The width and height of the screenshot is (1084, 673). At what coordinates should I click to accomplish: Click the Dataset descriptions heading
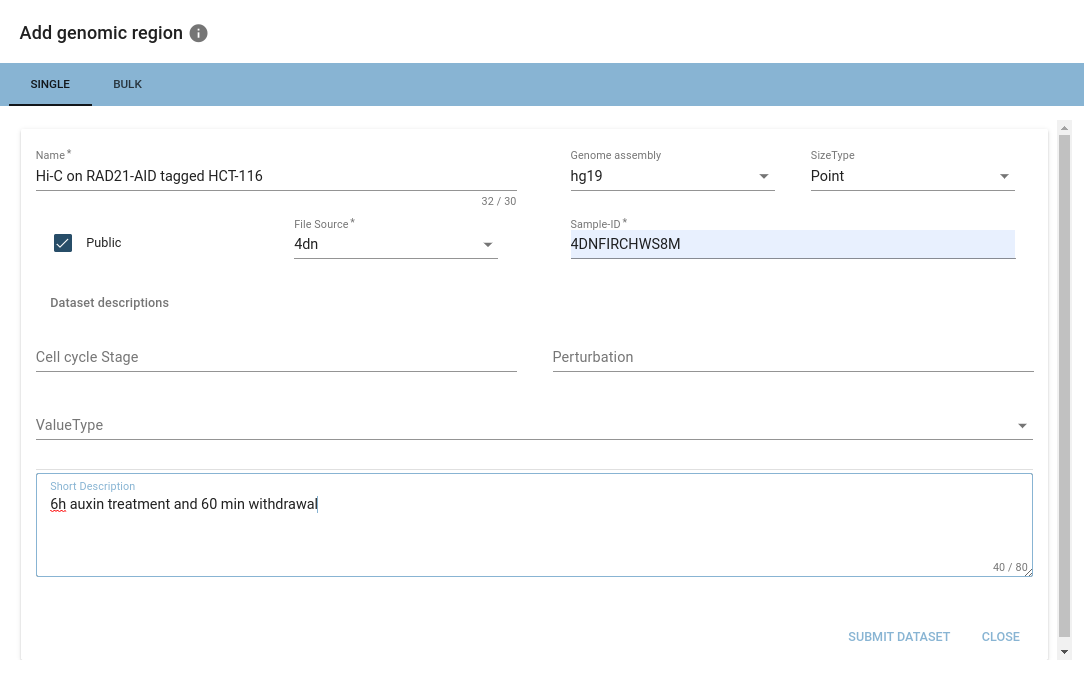(x=109, y=303)
